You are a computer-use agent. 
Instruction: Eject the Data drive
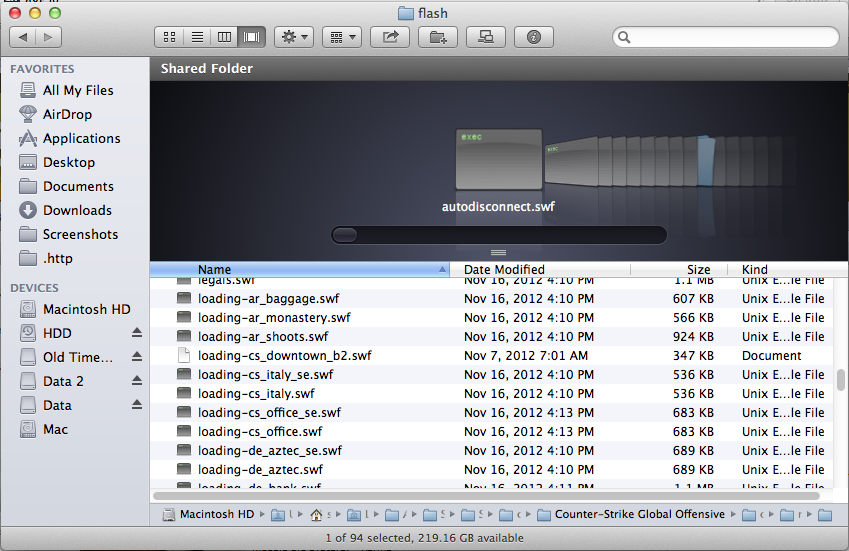[x=137, y=404]
